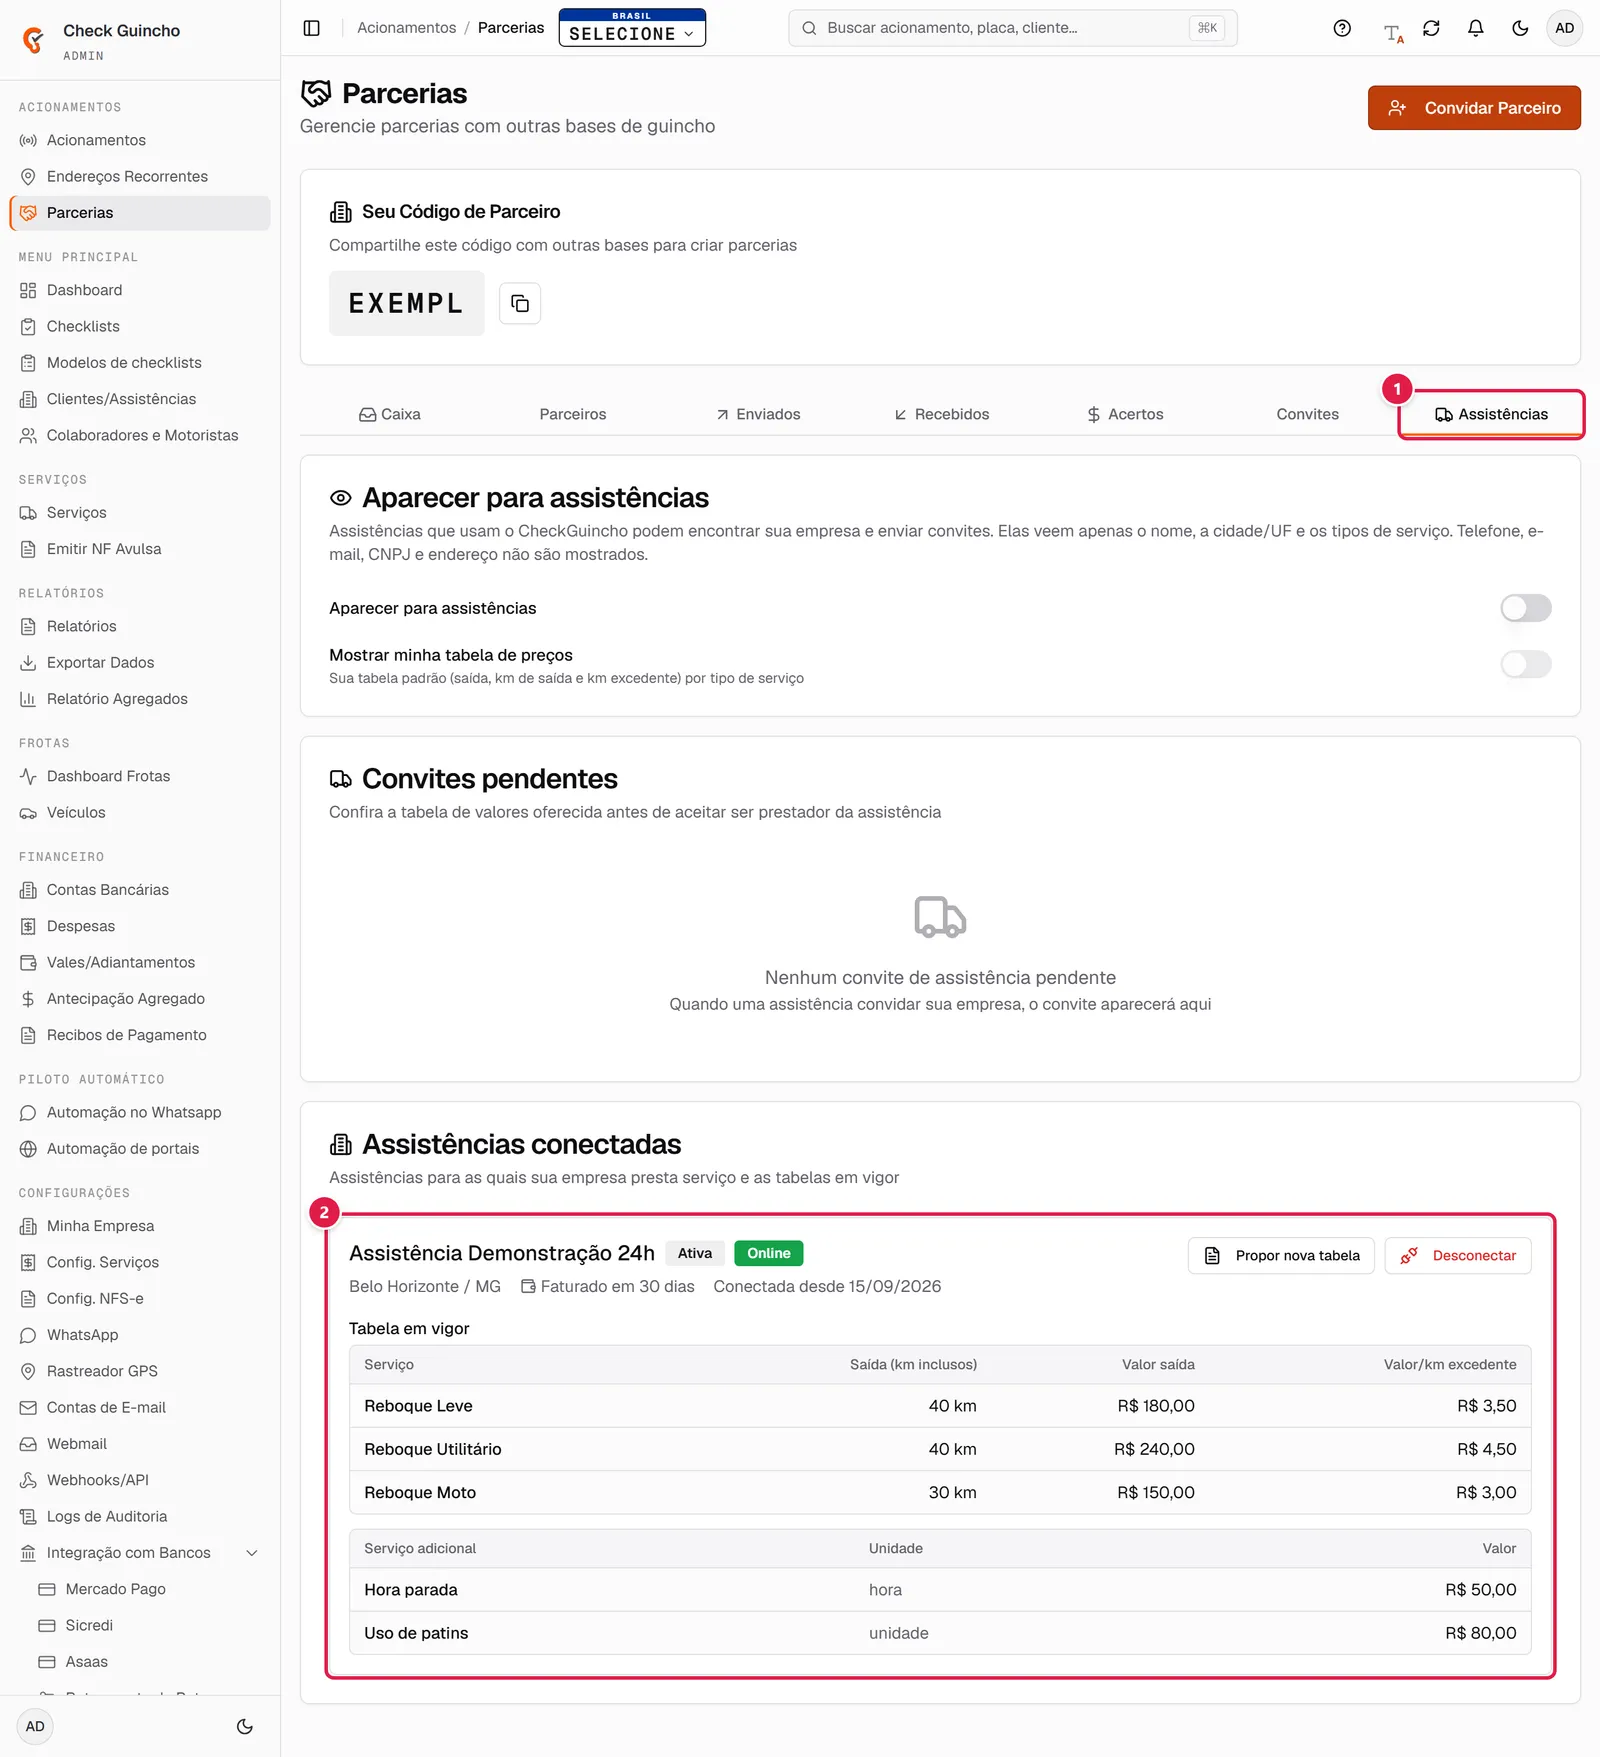Open the Recebidos tab
This screenshot has width=1600, height=1757.
941,414
